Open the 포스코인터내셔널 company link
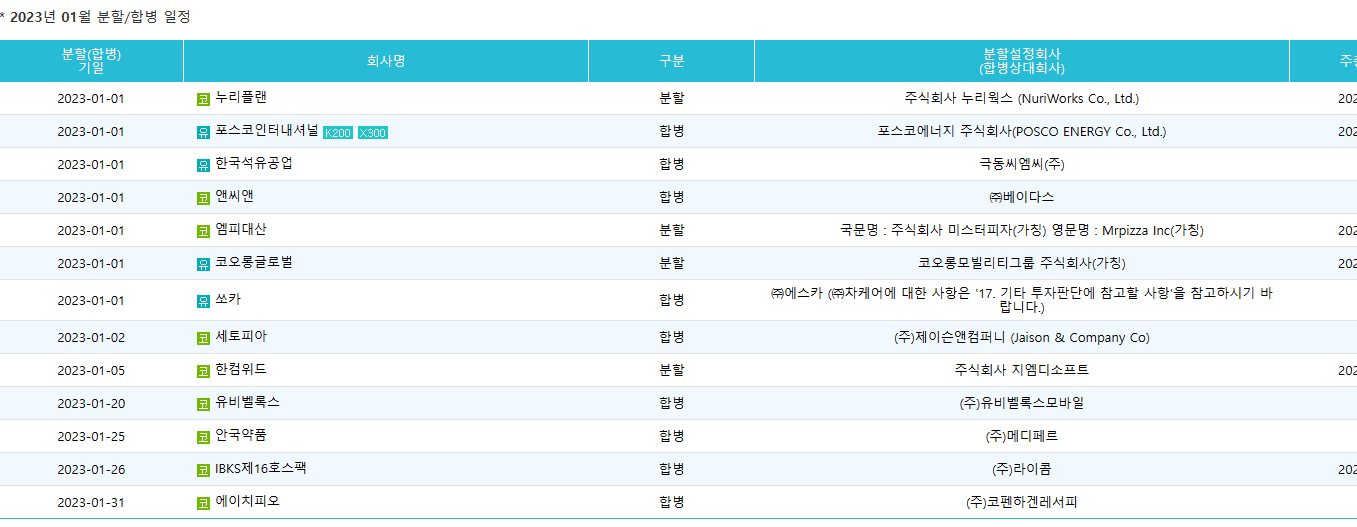 coord(267,131)
